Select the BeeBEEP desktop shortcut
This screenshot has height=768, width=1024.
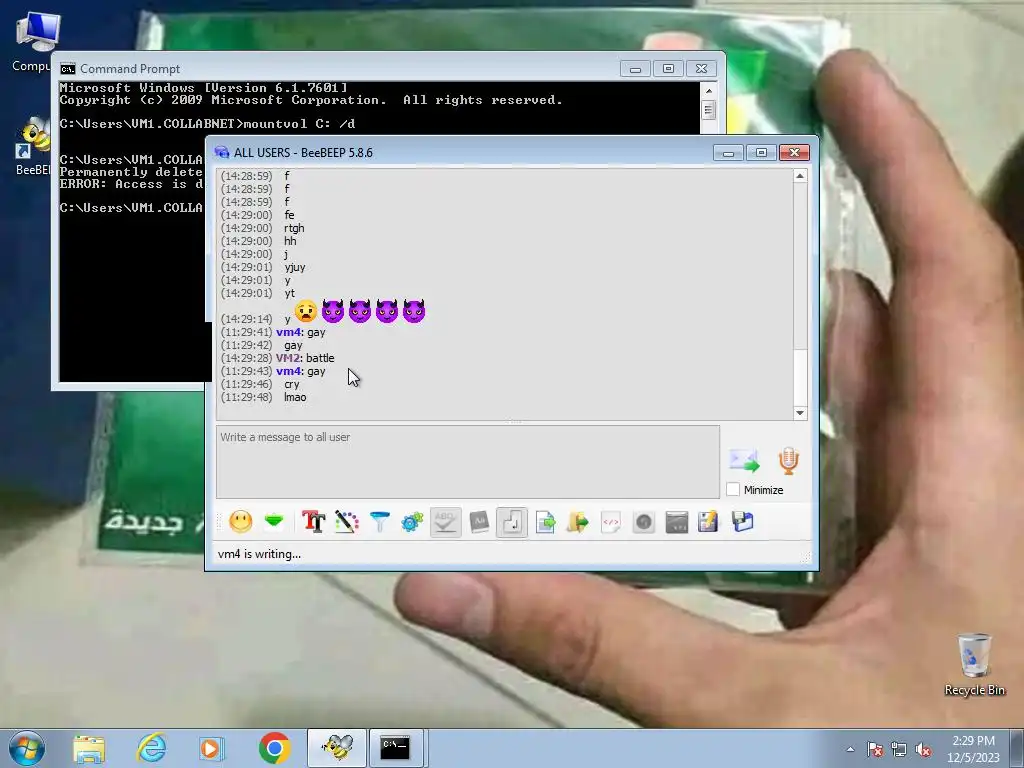click(x=31, y=147)
